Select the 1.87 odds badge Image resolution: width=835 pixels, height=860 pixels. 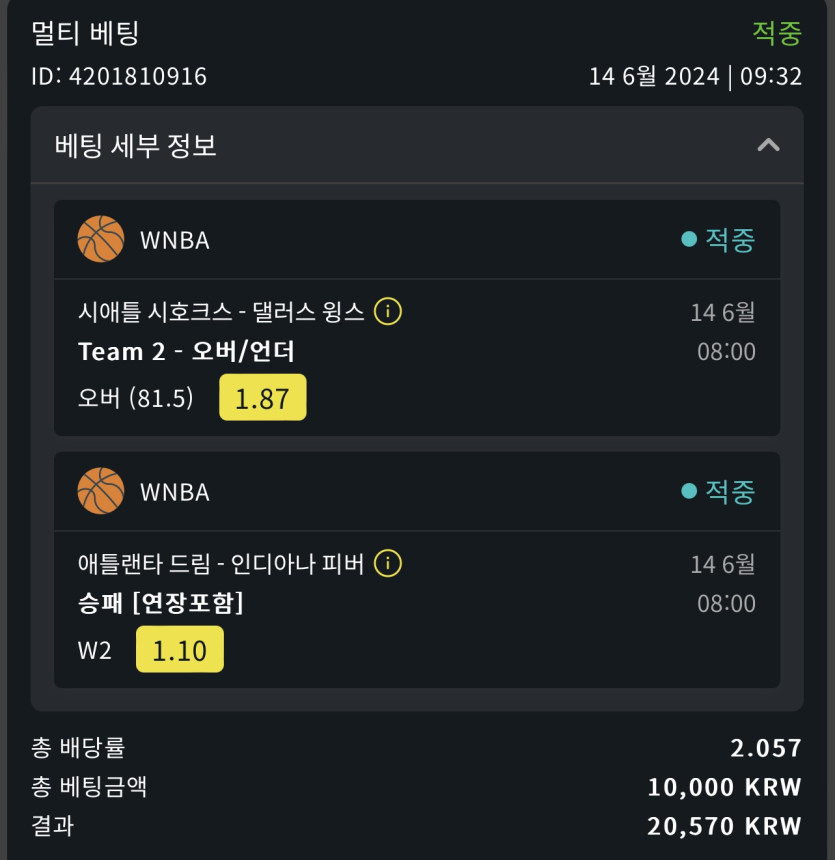click(x=262, y=398)
